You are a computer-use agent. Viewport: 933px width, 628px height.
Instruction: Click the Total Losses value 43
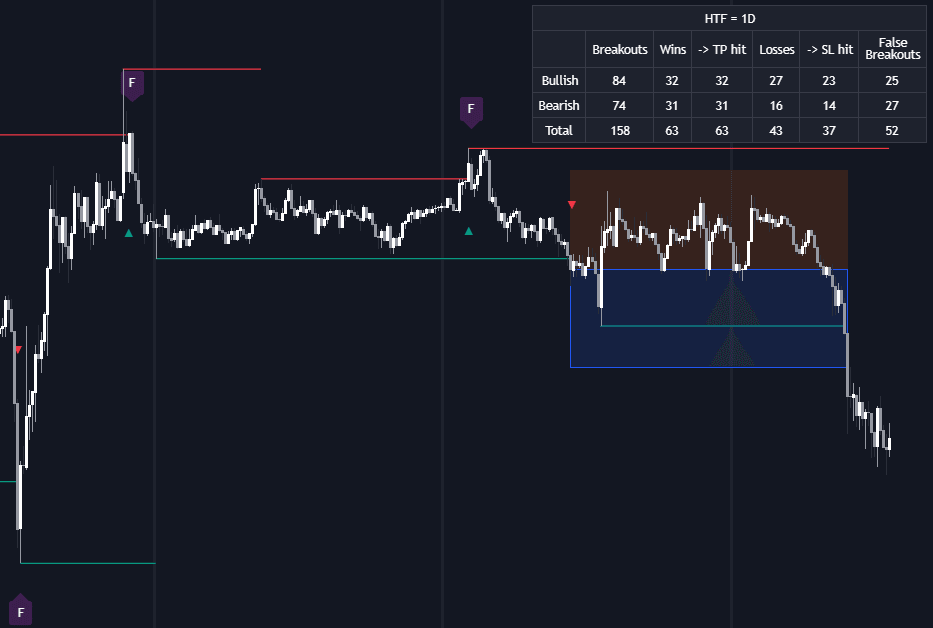pyautogui.click(x=776, y=130)
